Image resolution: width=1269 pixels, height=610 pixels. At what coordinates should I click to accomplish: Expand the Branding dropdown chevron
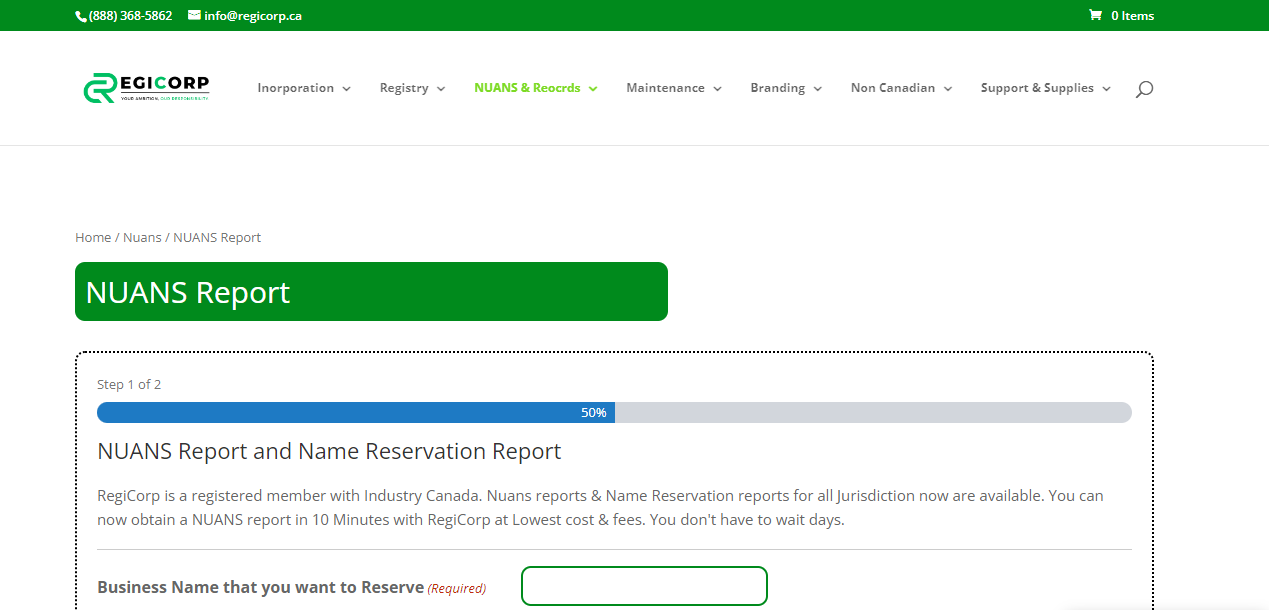pyautogui.click(x=818, y=89)
